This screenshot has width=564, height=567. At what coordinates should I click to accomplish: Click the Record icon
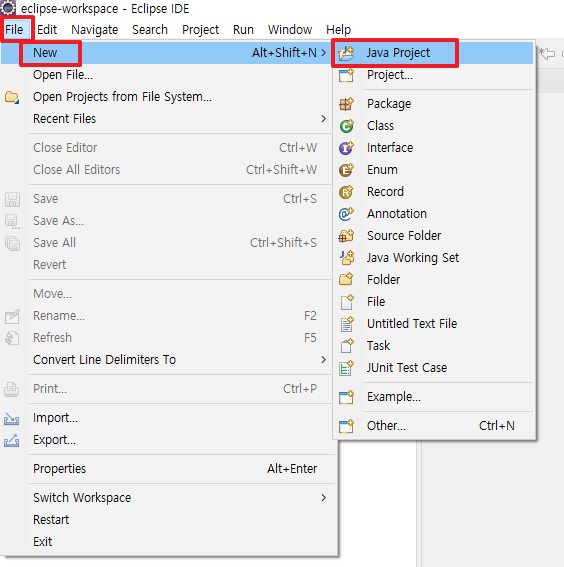pyautogui.click(x=346, y=192)
